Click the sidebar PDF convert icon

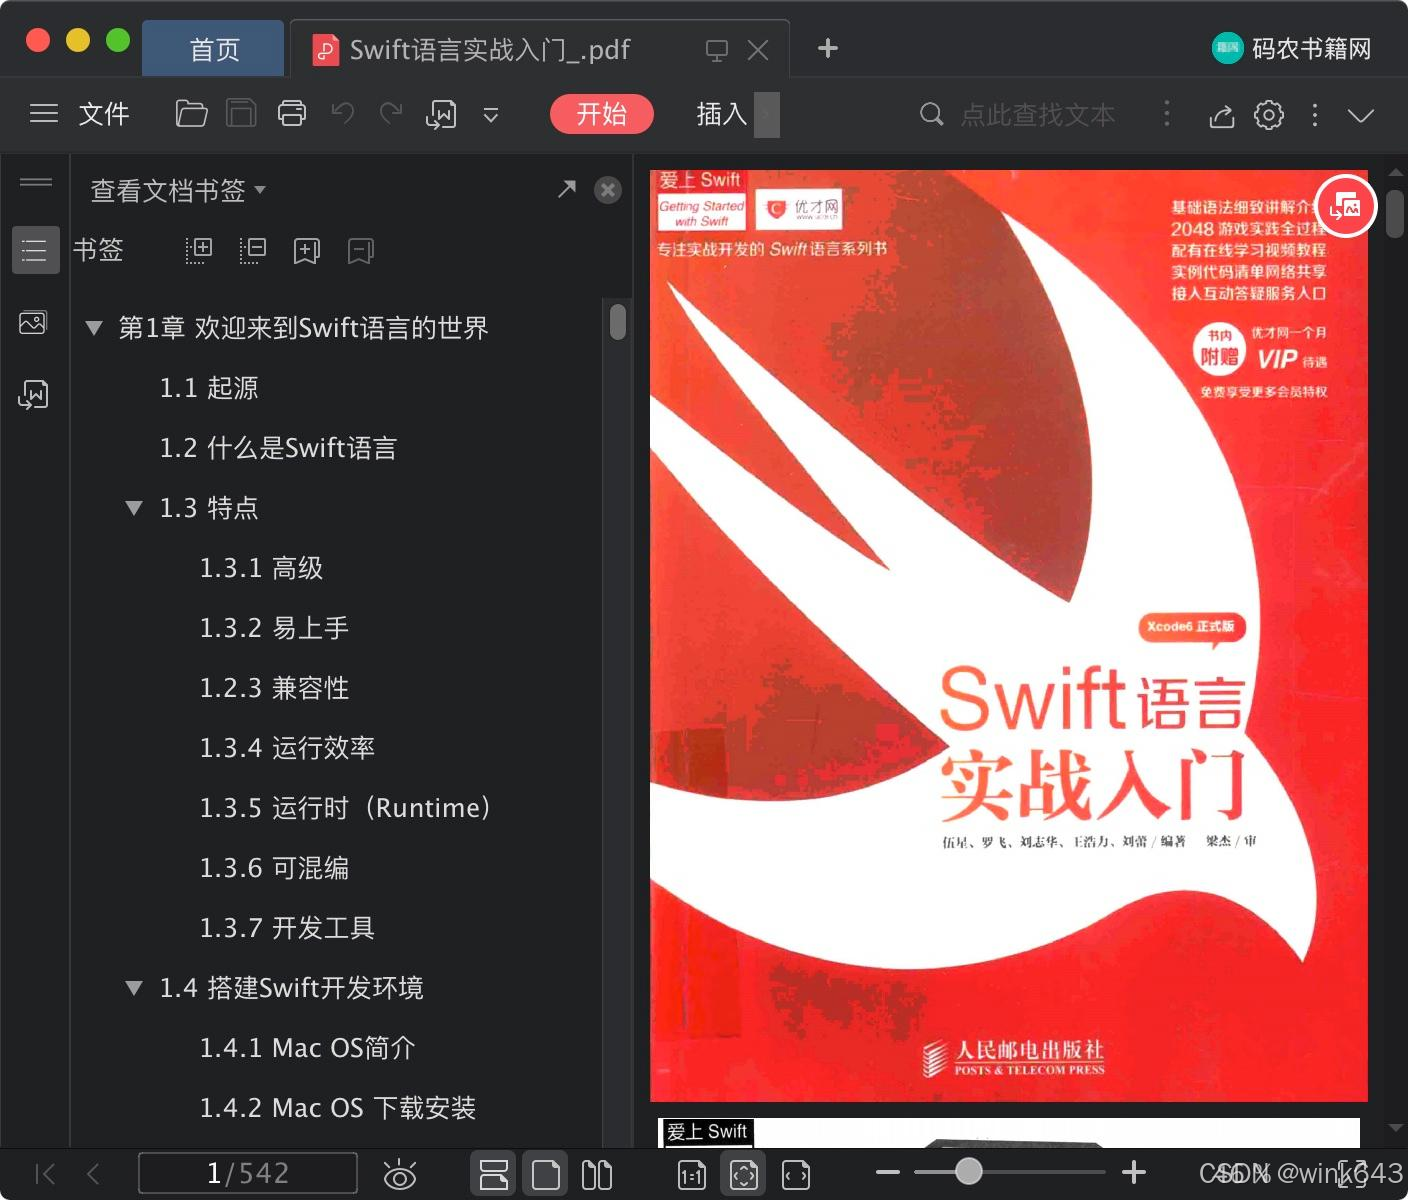(x=34, y=395)
